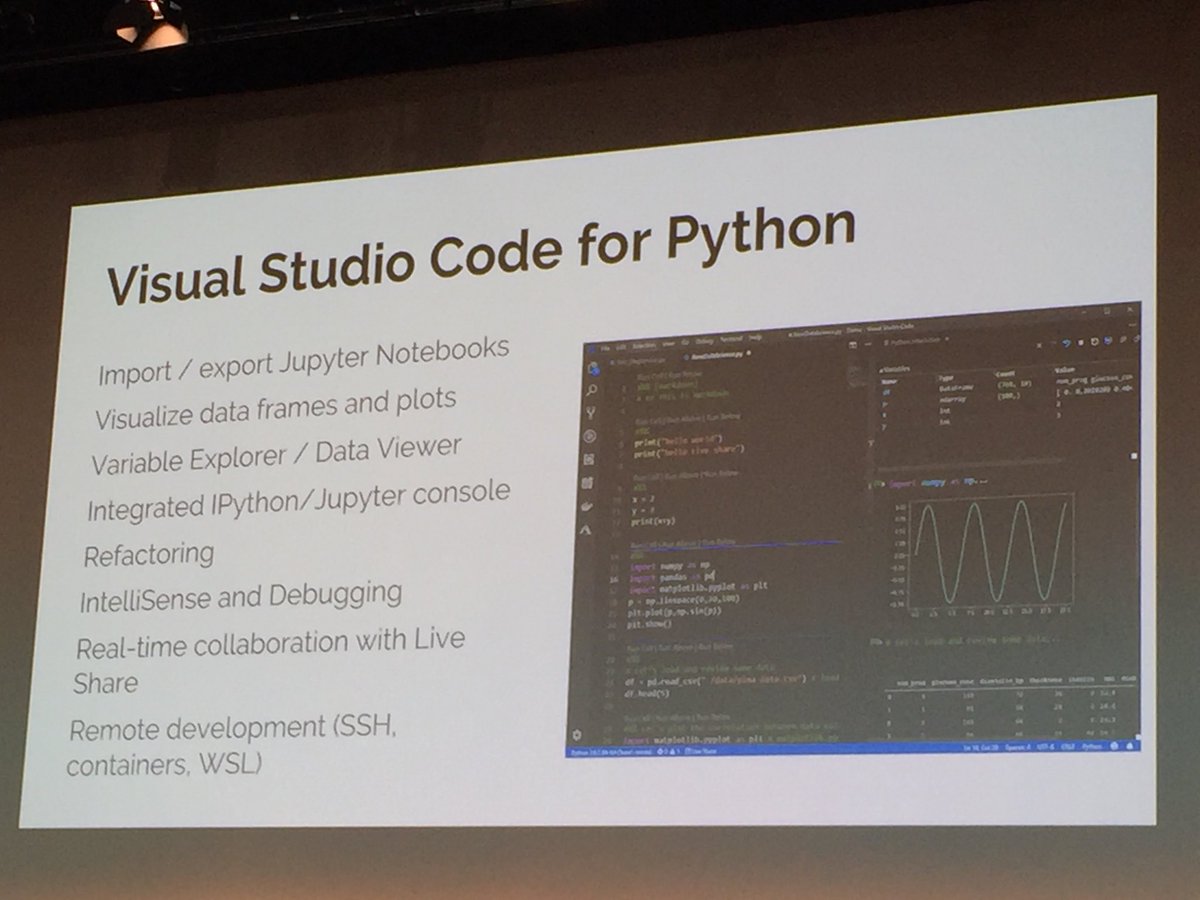Click the split editor icon
Image resolution: width=1200 pixels, height=900 pixels.
[x=853, y=345]
